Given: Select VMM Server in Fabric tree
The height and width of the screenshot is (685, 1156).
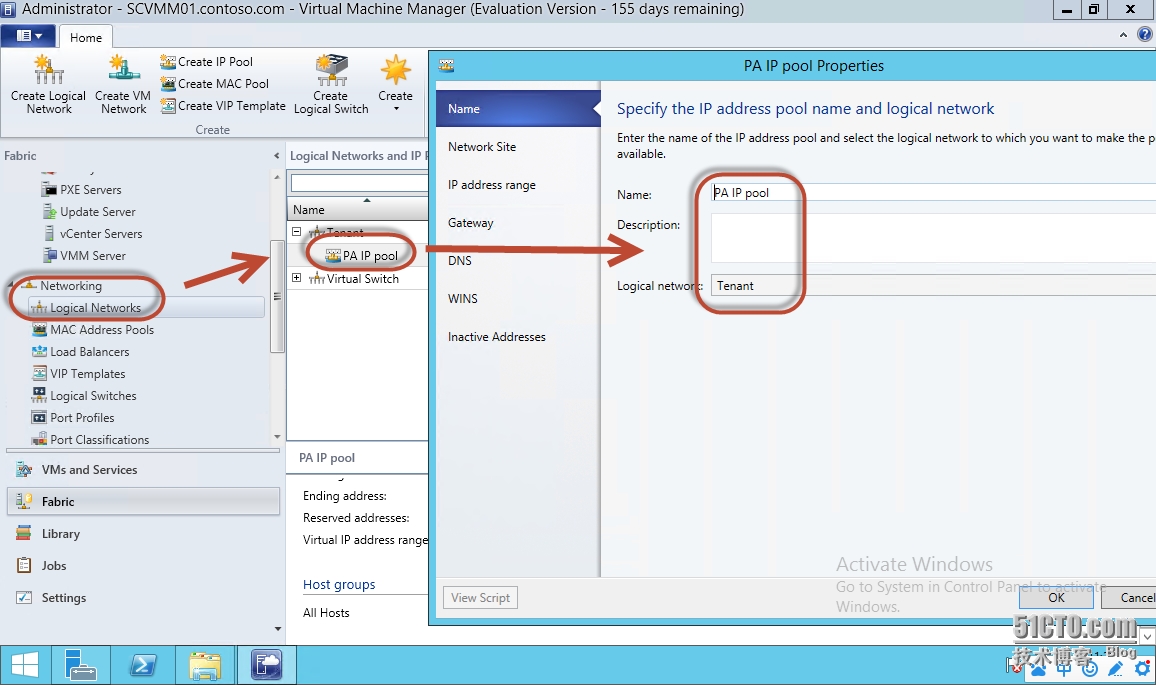Looking at the screenshot, I should click(x=92, y=256).
